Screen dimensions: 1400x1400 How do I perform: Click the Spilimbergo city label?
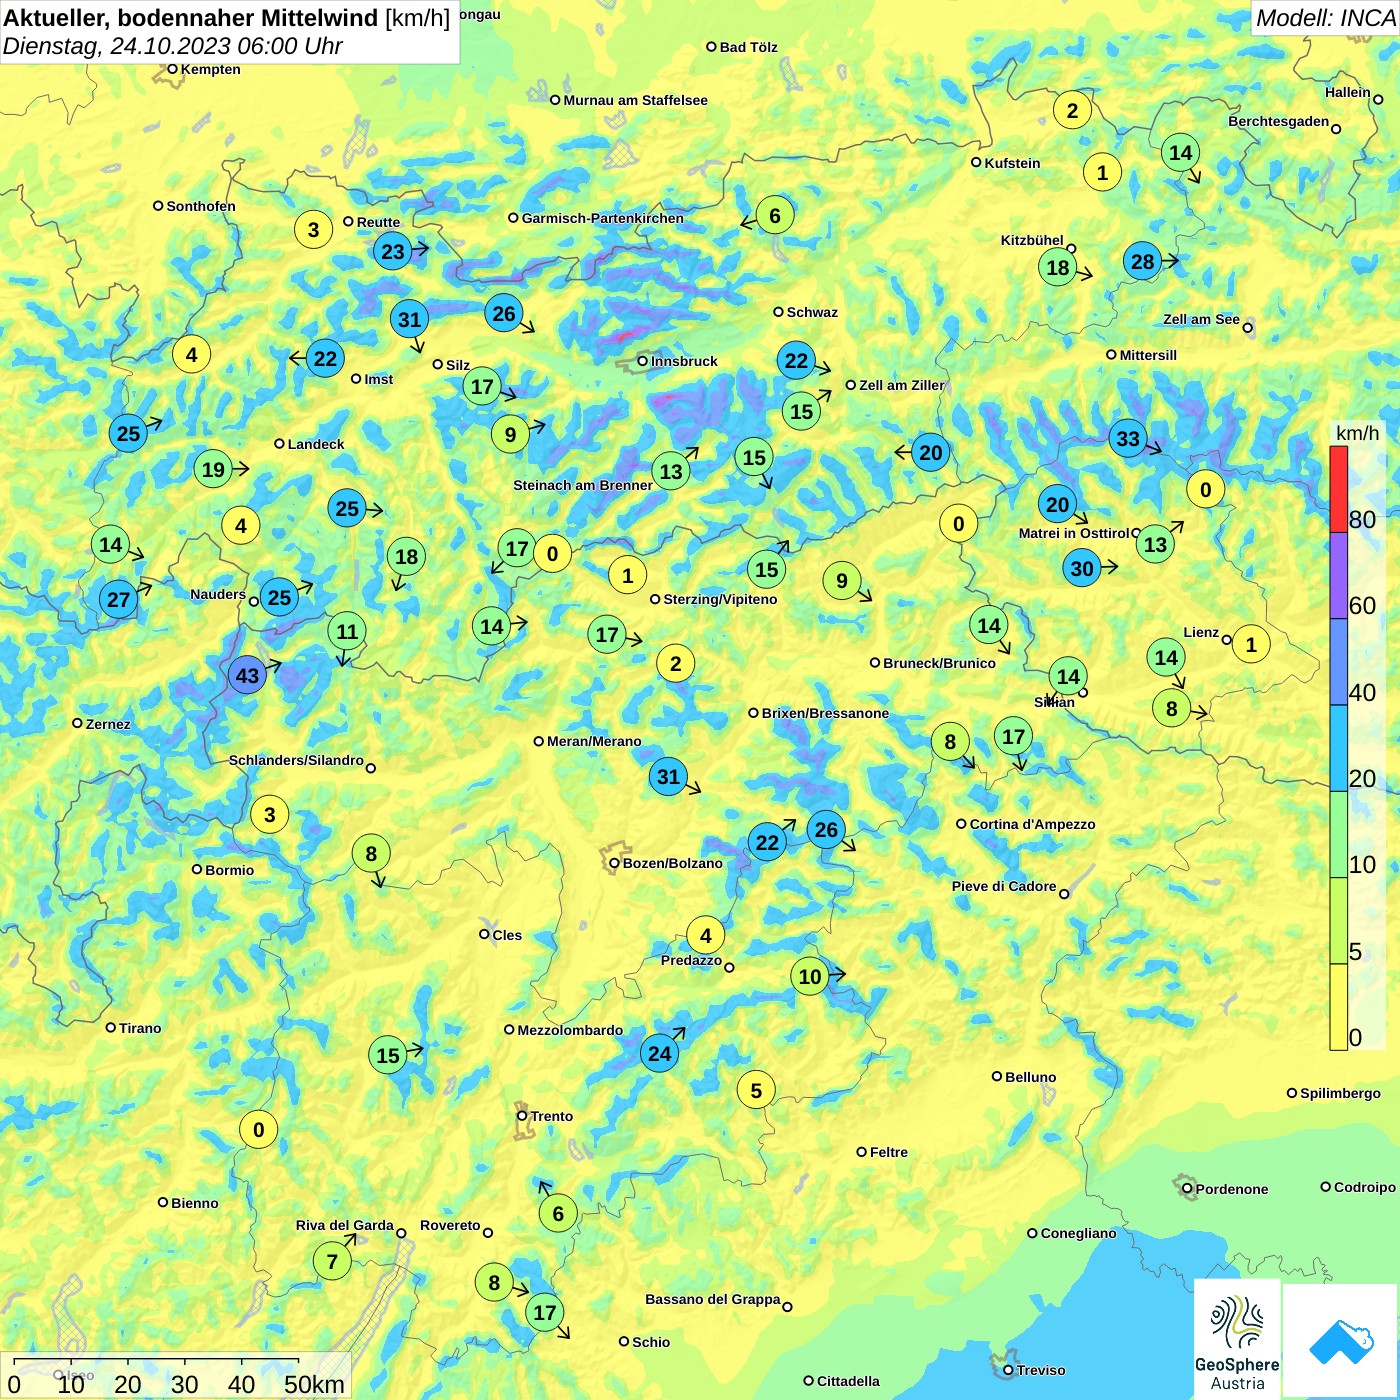coord(1340,1093)
